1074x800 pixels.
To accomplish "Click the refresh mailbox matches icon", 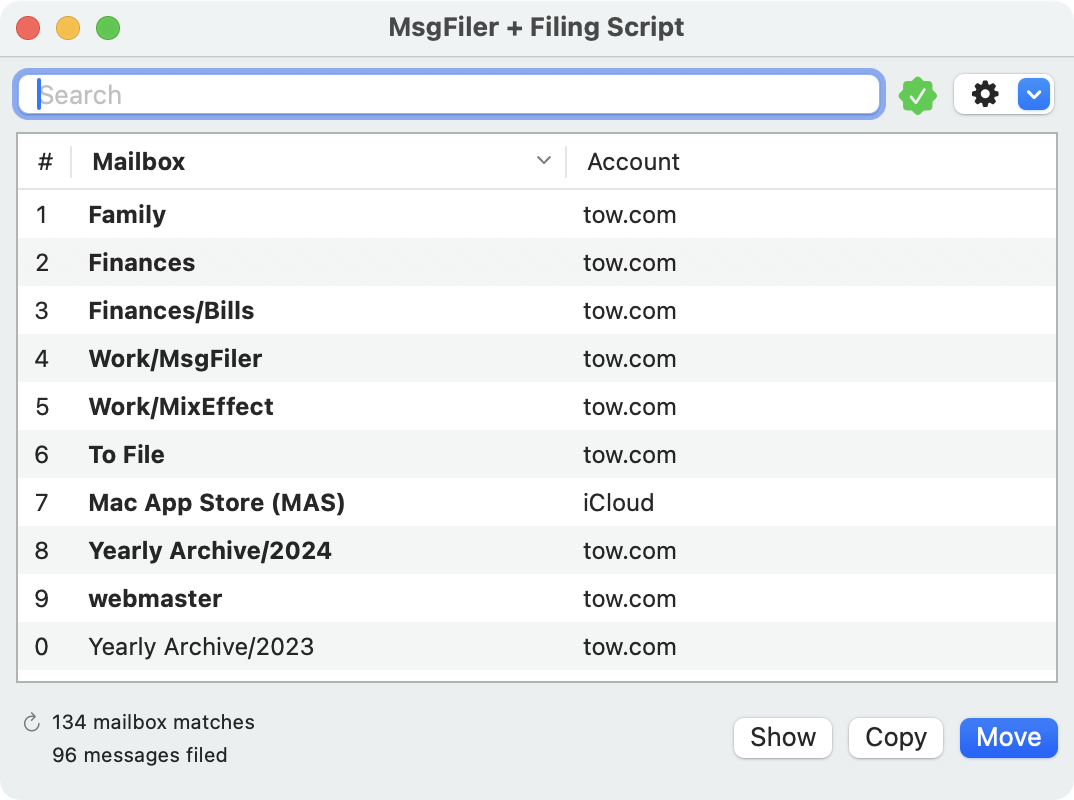I will pos(31,722).
